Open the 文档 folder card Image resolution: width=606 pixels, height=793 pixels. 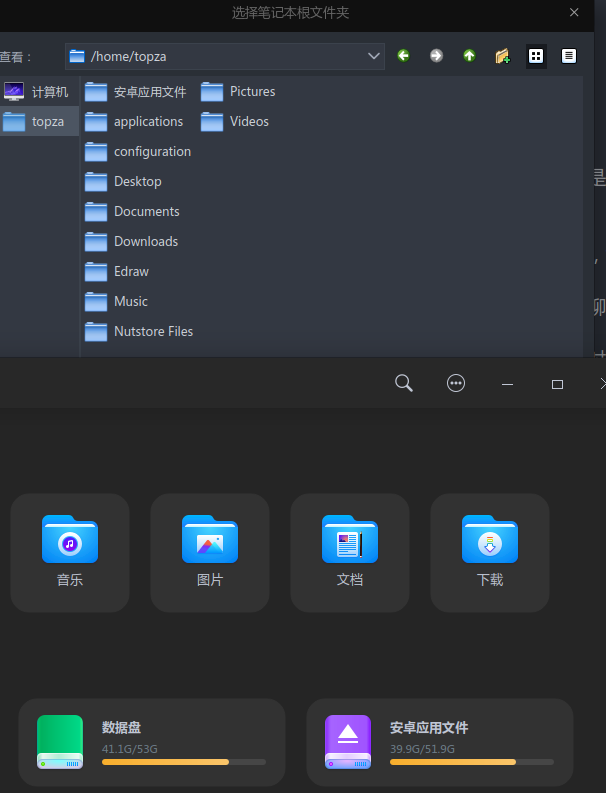tap(350, 553)
